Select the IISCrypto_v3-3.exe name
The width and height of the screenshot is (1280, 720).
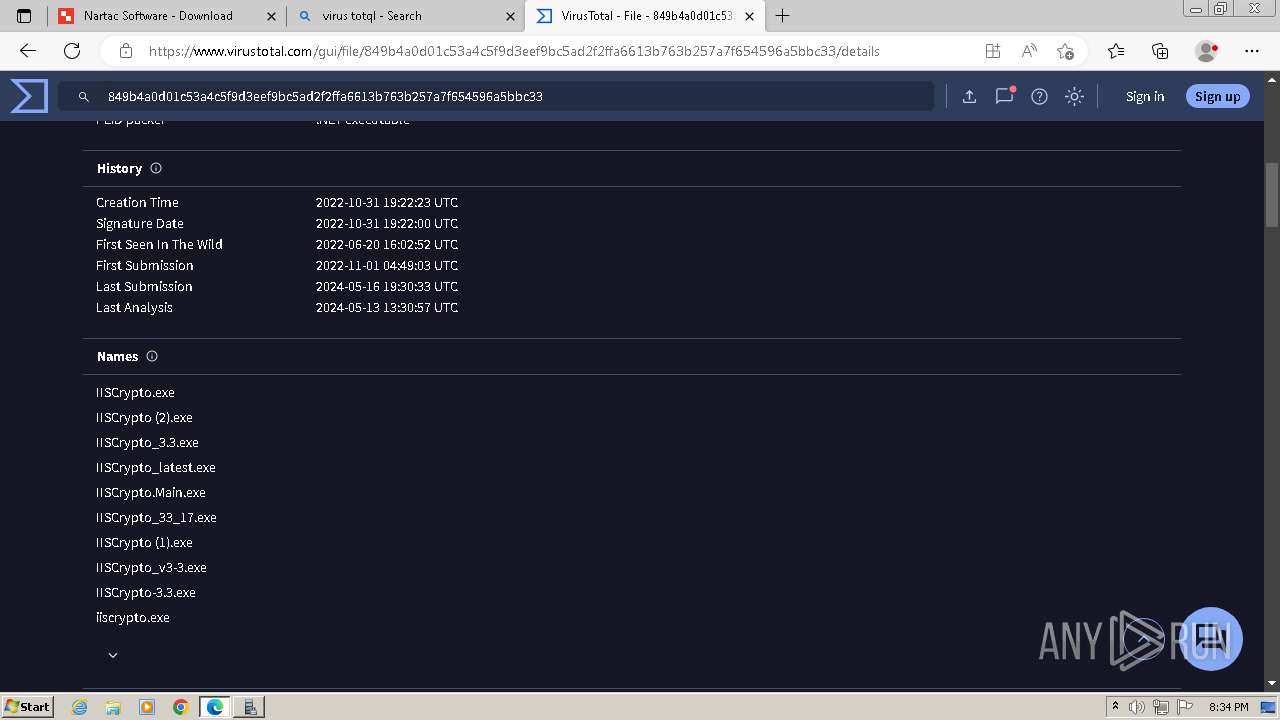[x=151, y=567]
